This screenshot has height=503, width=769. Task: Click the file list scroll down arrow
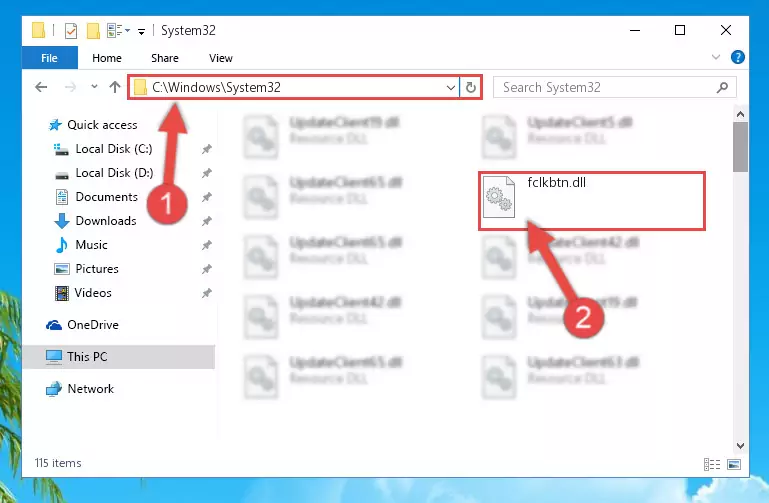pos(741,446)
